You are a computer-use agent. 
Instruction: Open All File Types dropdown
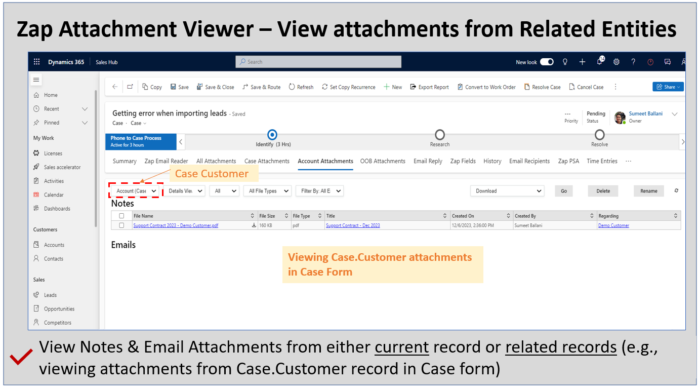tap(268, 191)
